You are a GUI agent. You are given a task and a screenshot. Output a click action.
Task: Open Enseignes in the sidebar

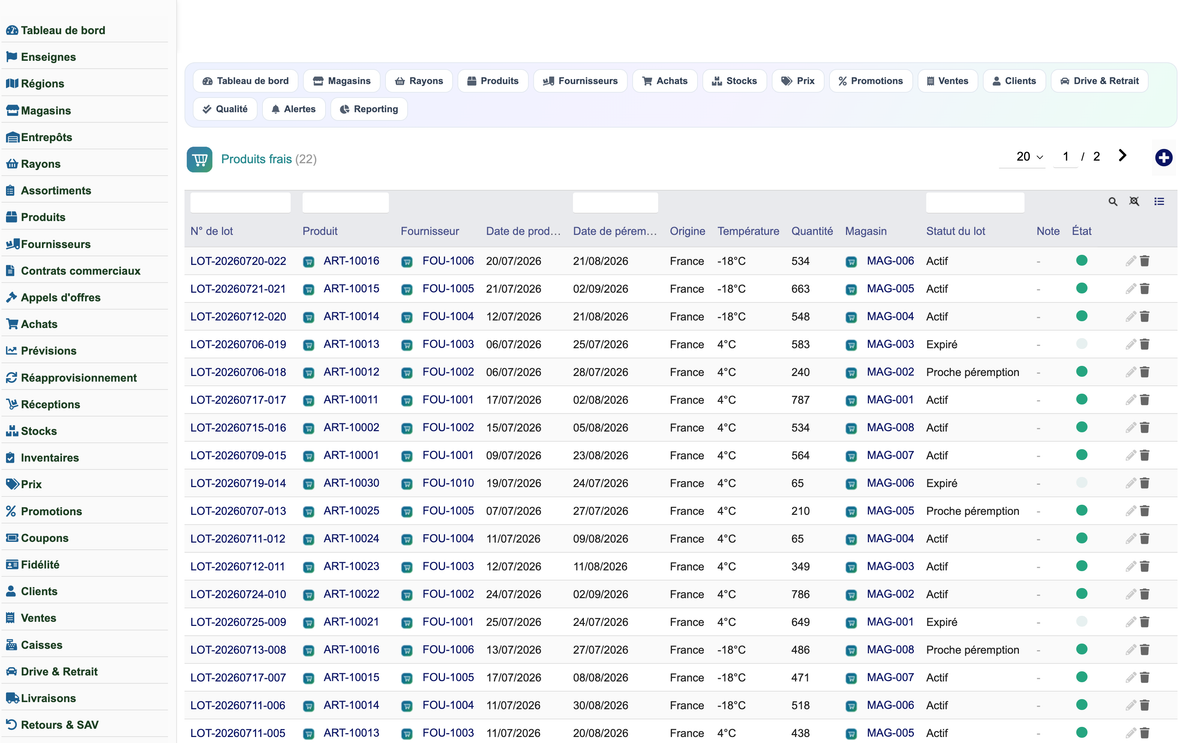(x=48, y=57)
